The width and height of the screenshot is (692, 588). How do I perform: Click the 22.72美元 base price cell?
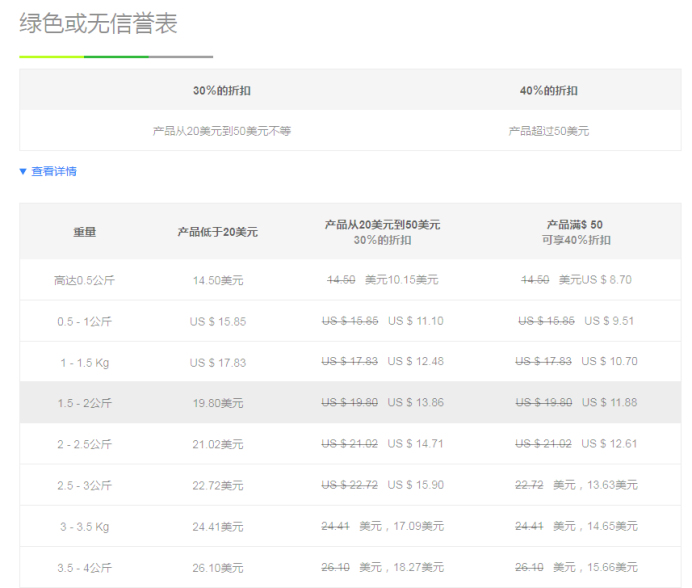click(x=218, y=486)
